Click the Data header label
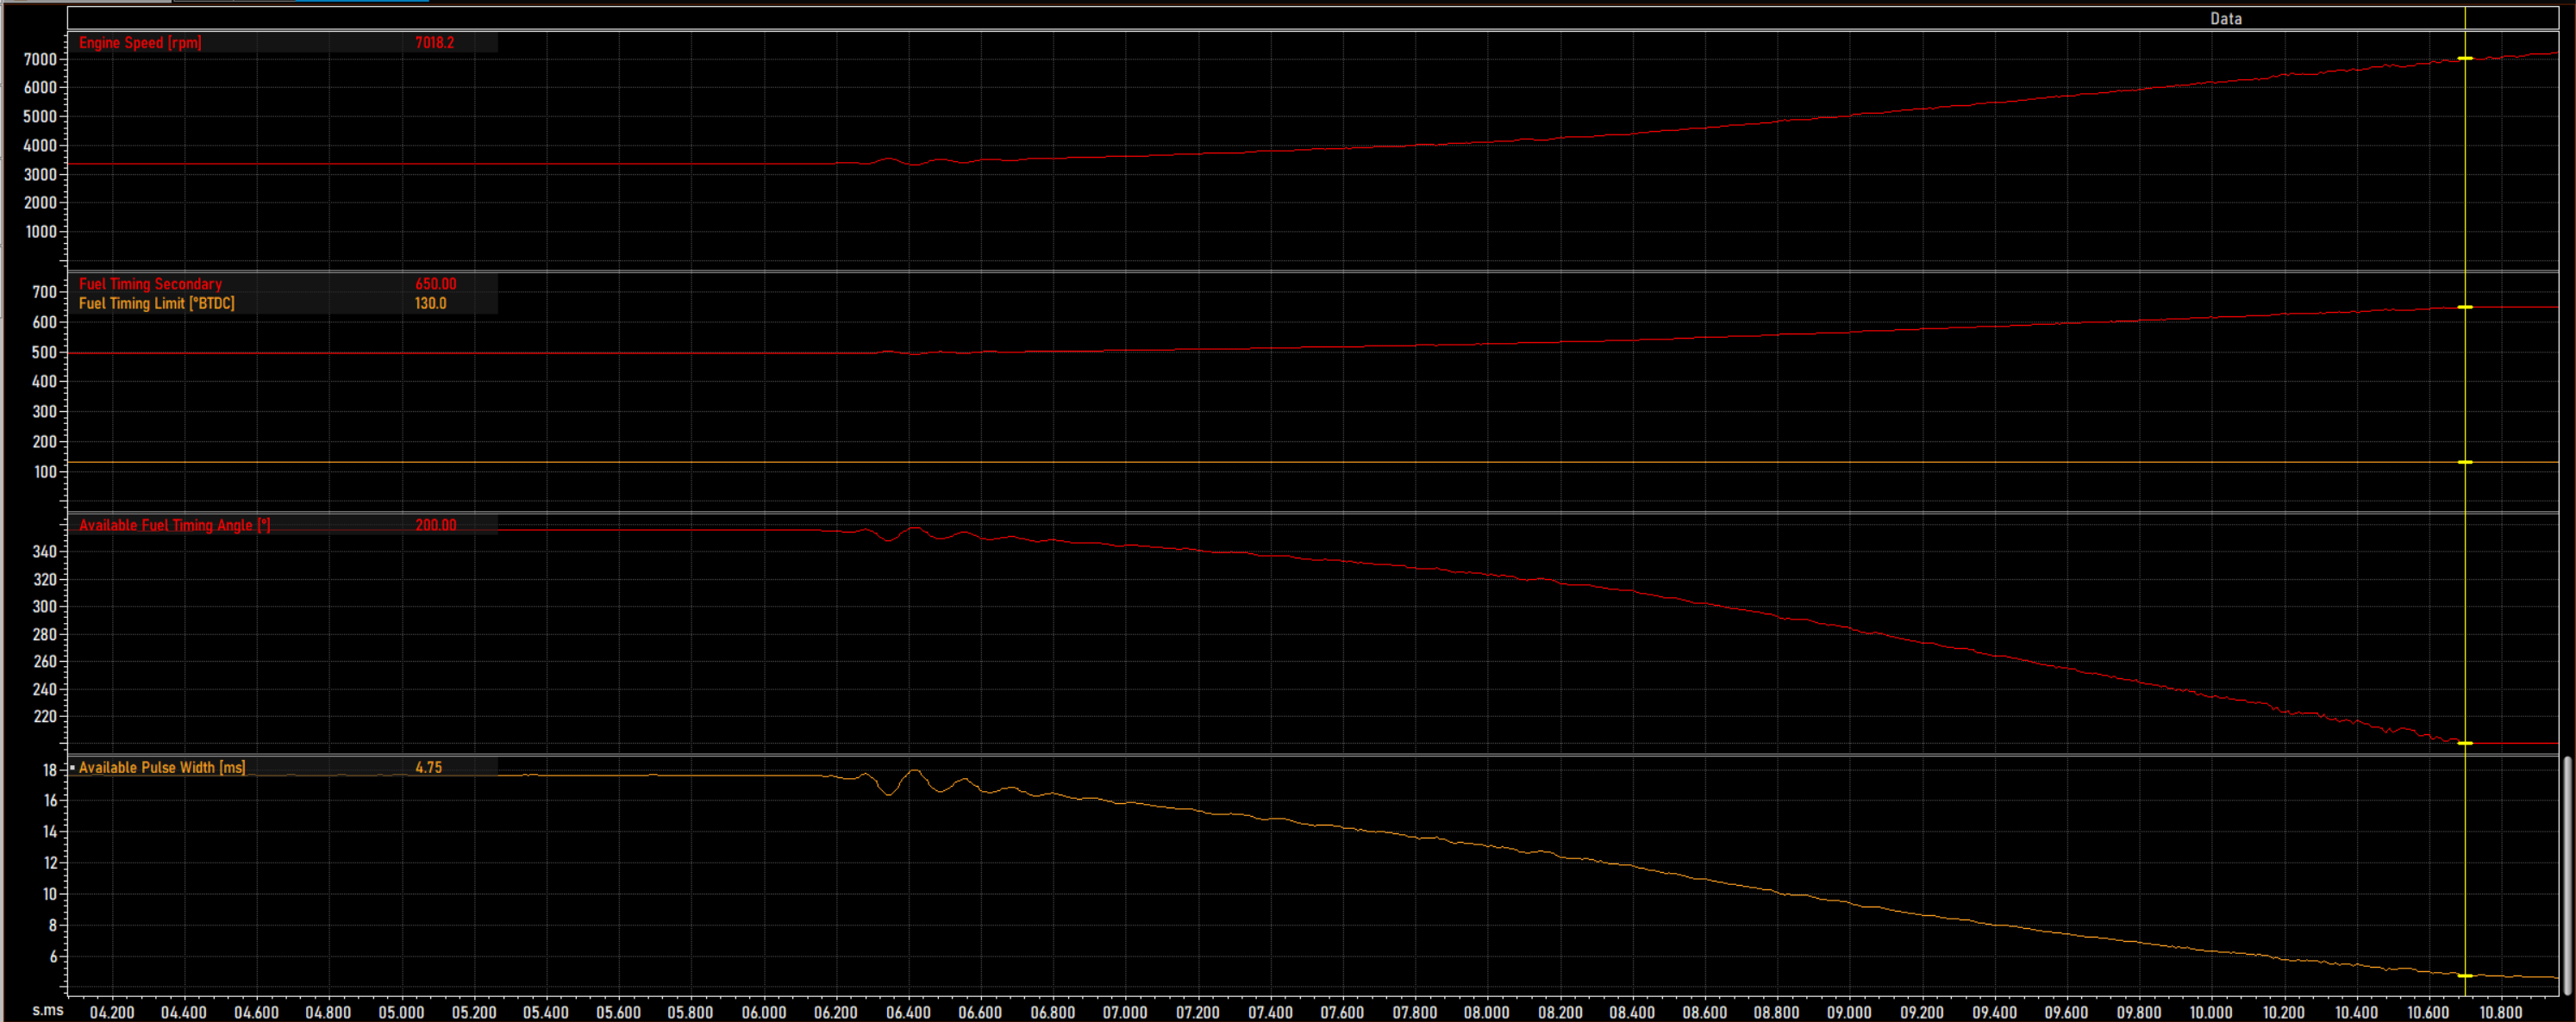2576x1022 pixels. coord(2225,19)
